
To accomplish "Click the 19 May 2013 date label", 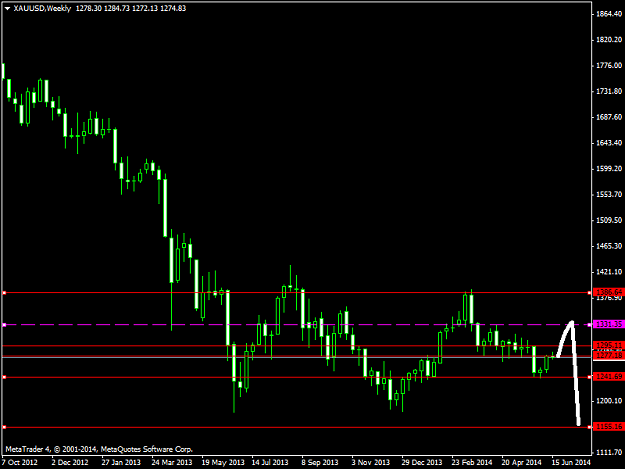I will (x=223, y=462).
